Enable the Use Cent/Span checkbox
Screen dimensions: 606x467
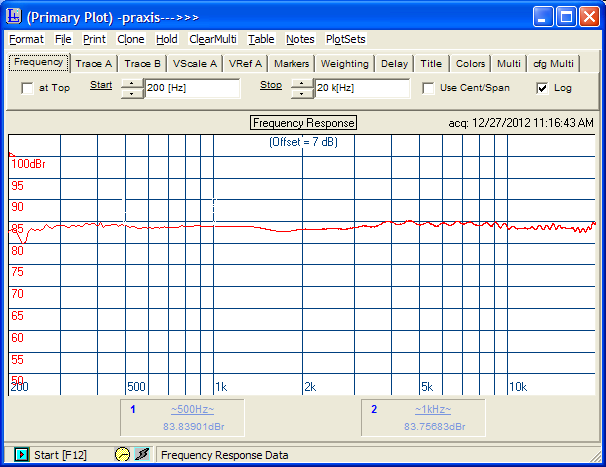(428, 88)
